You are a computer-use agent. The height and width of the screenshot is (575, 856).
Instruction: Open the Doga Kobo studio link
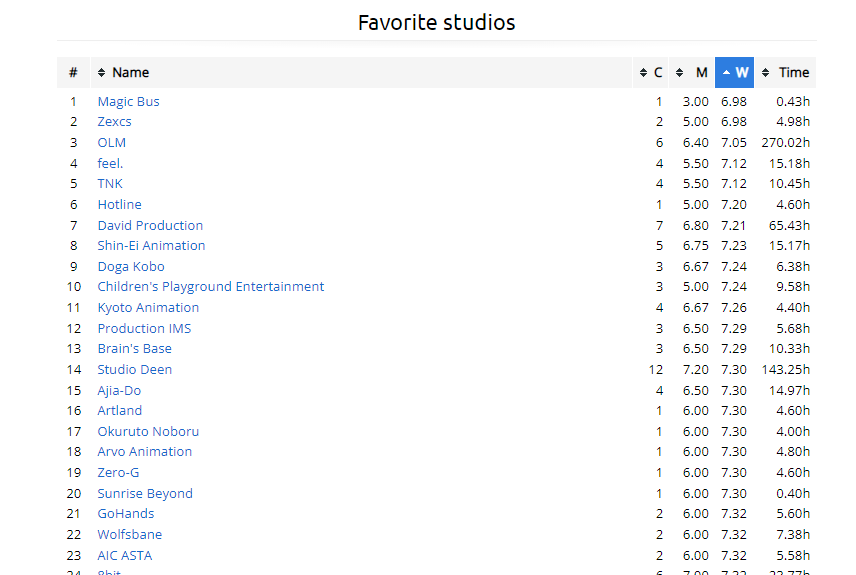131,266
